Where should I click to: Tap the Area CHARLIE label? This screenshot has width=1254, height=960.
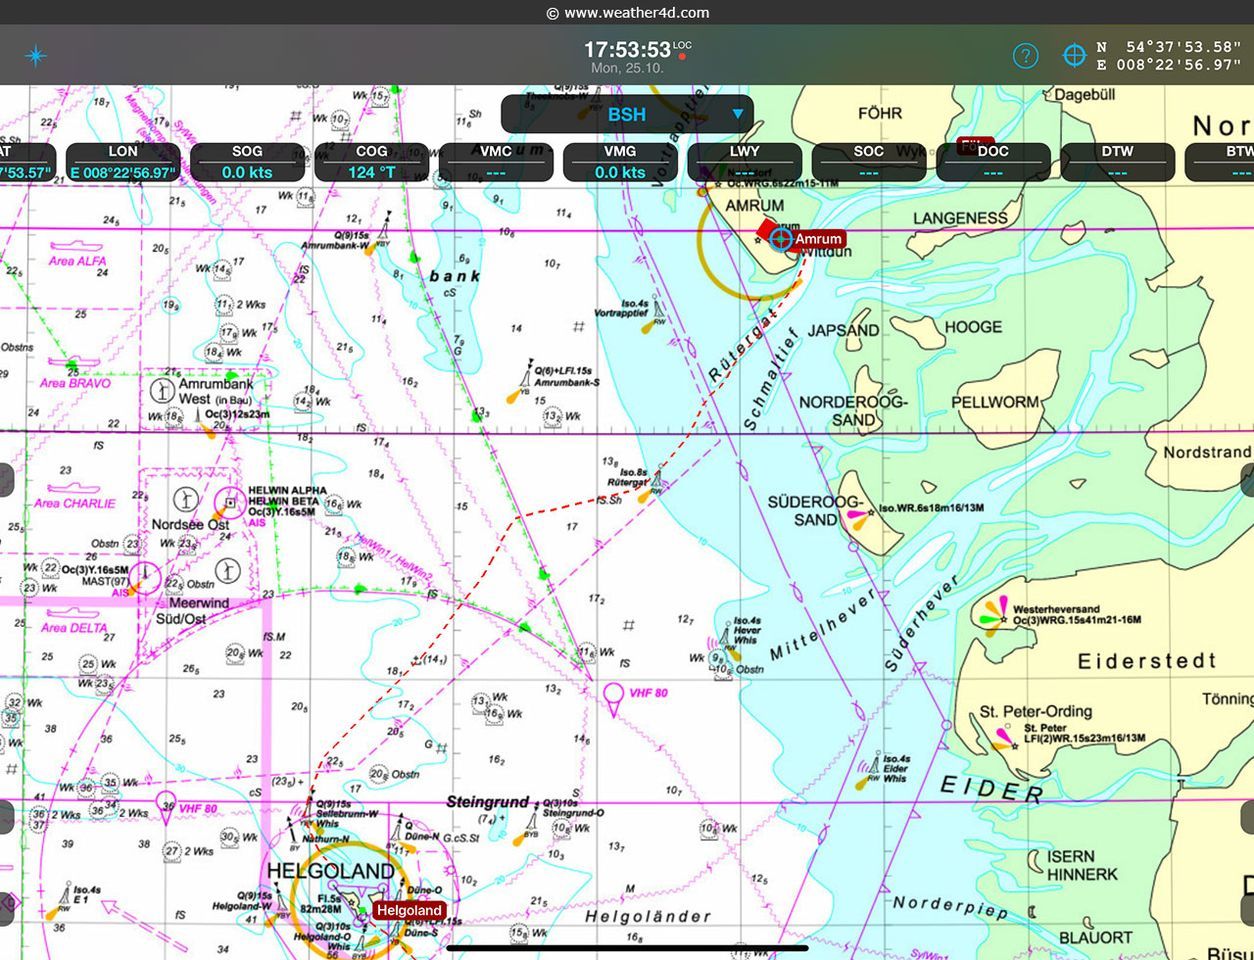coord(75,504)
